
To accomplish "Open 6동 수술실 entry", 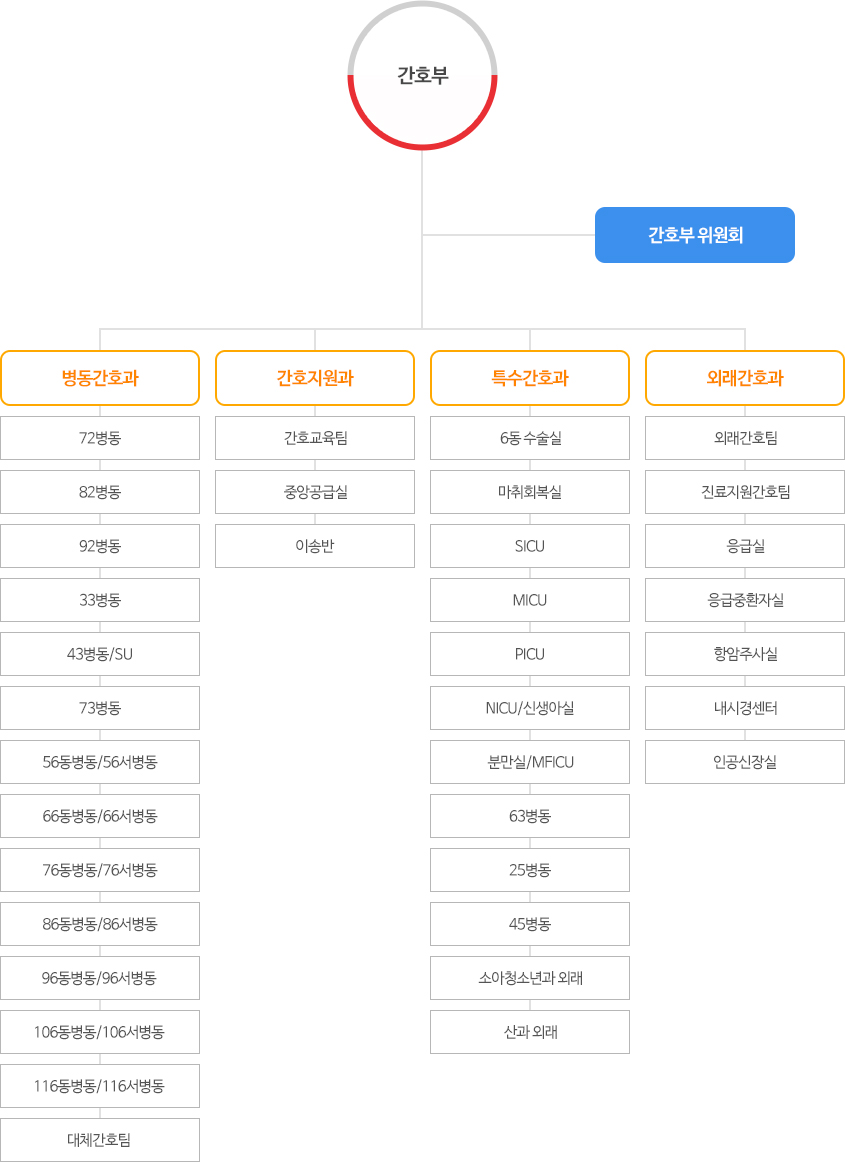I will [x=530, y=438].
